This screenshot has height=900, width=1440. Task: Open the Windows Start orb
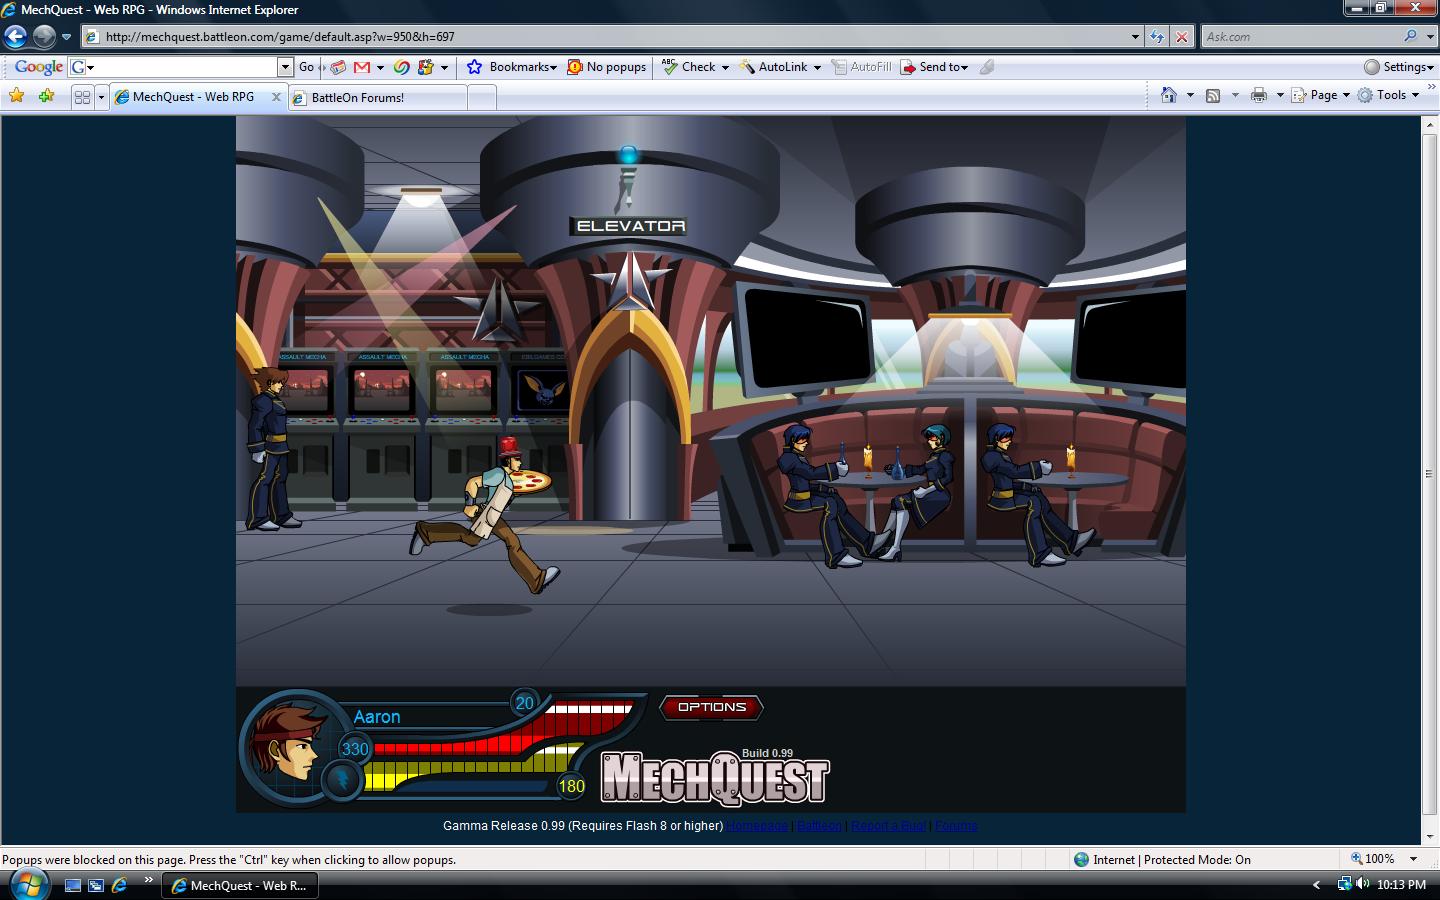click(28, 885)
